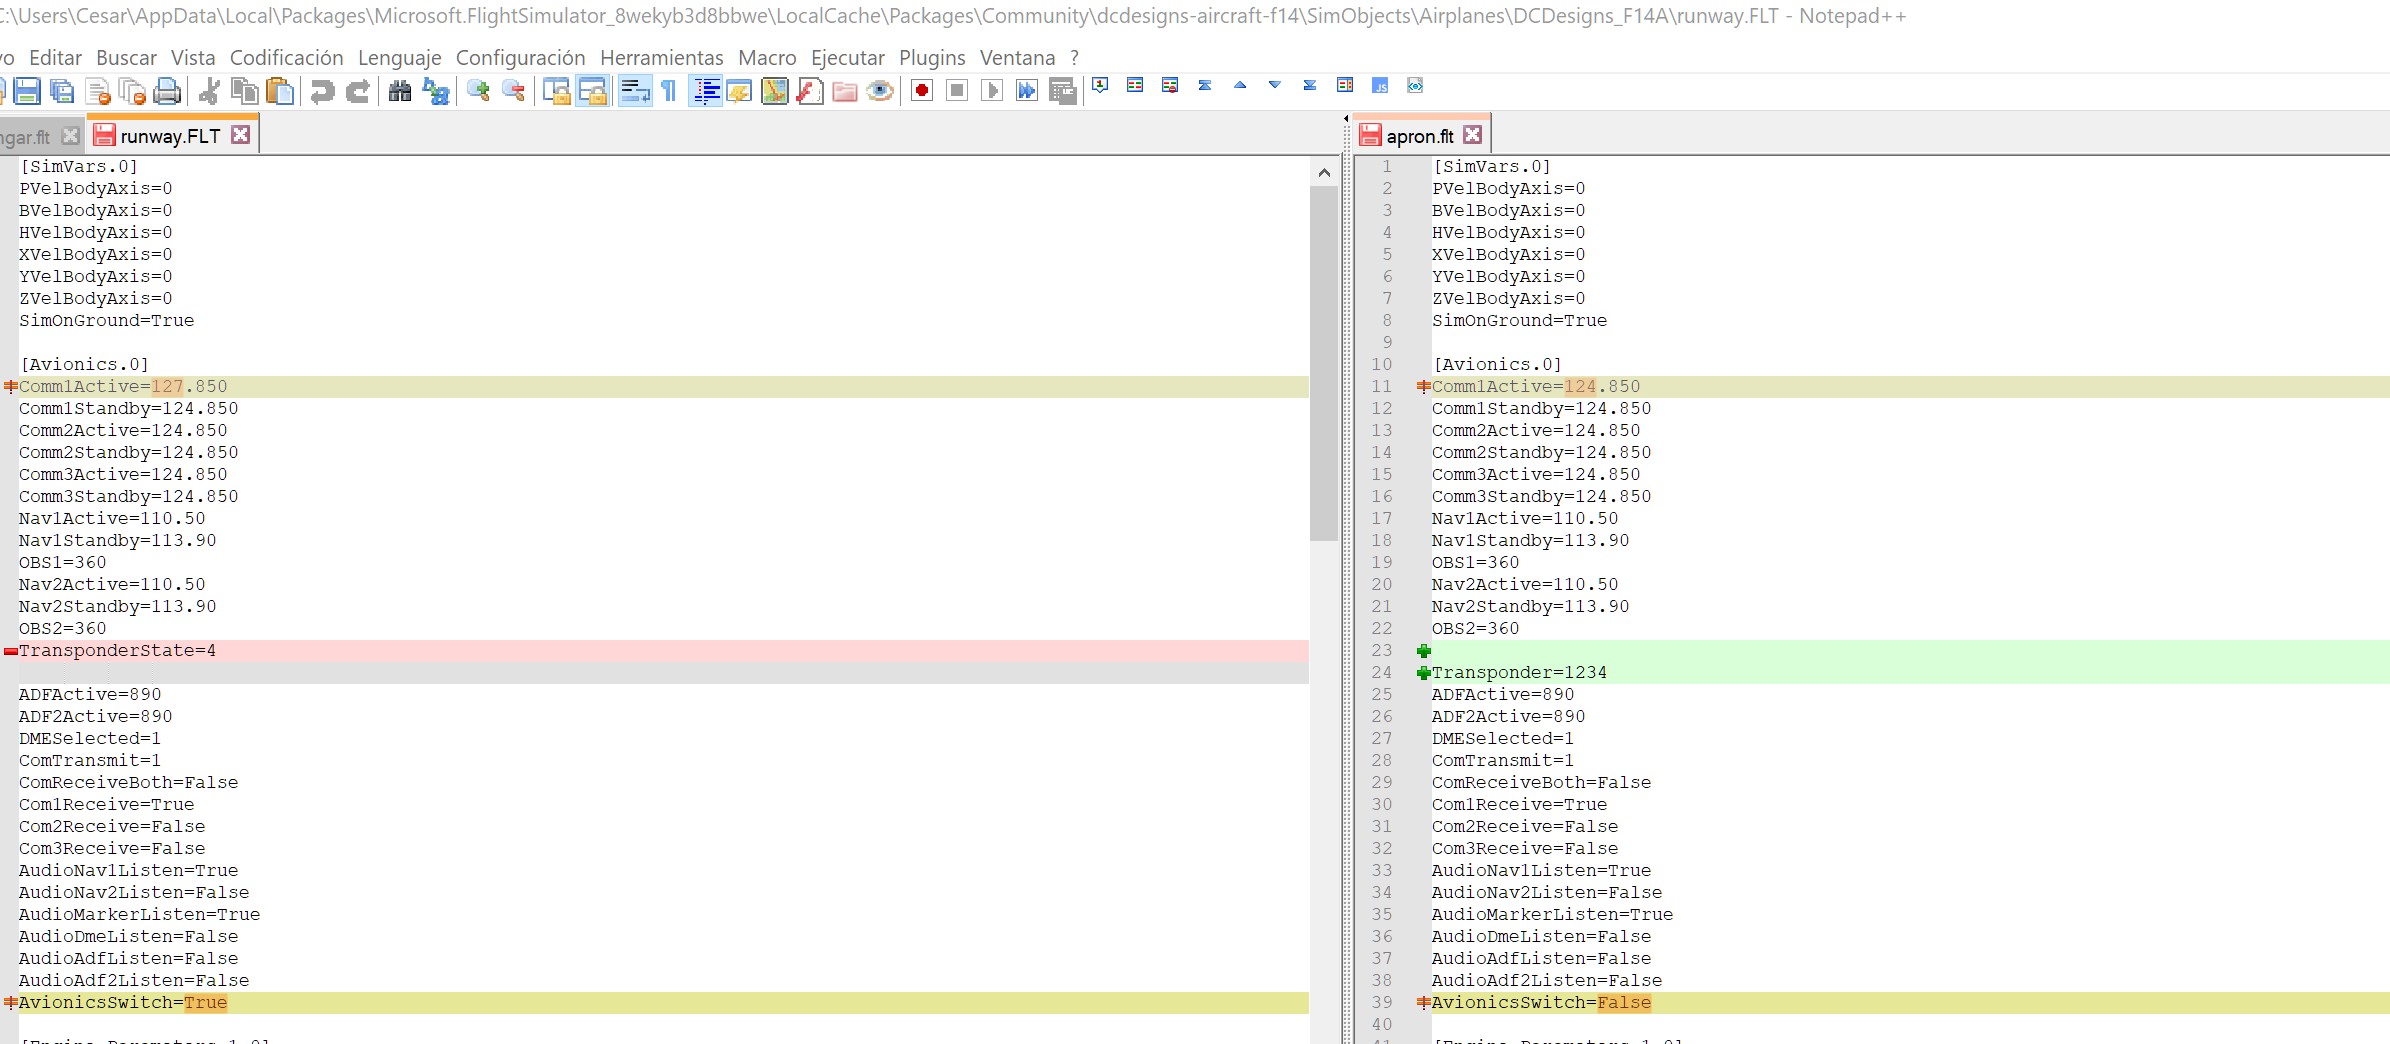2390x1044 pixels.
Task: Click the Print icon in toolbar
Action: [167, 91]
